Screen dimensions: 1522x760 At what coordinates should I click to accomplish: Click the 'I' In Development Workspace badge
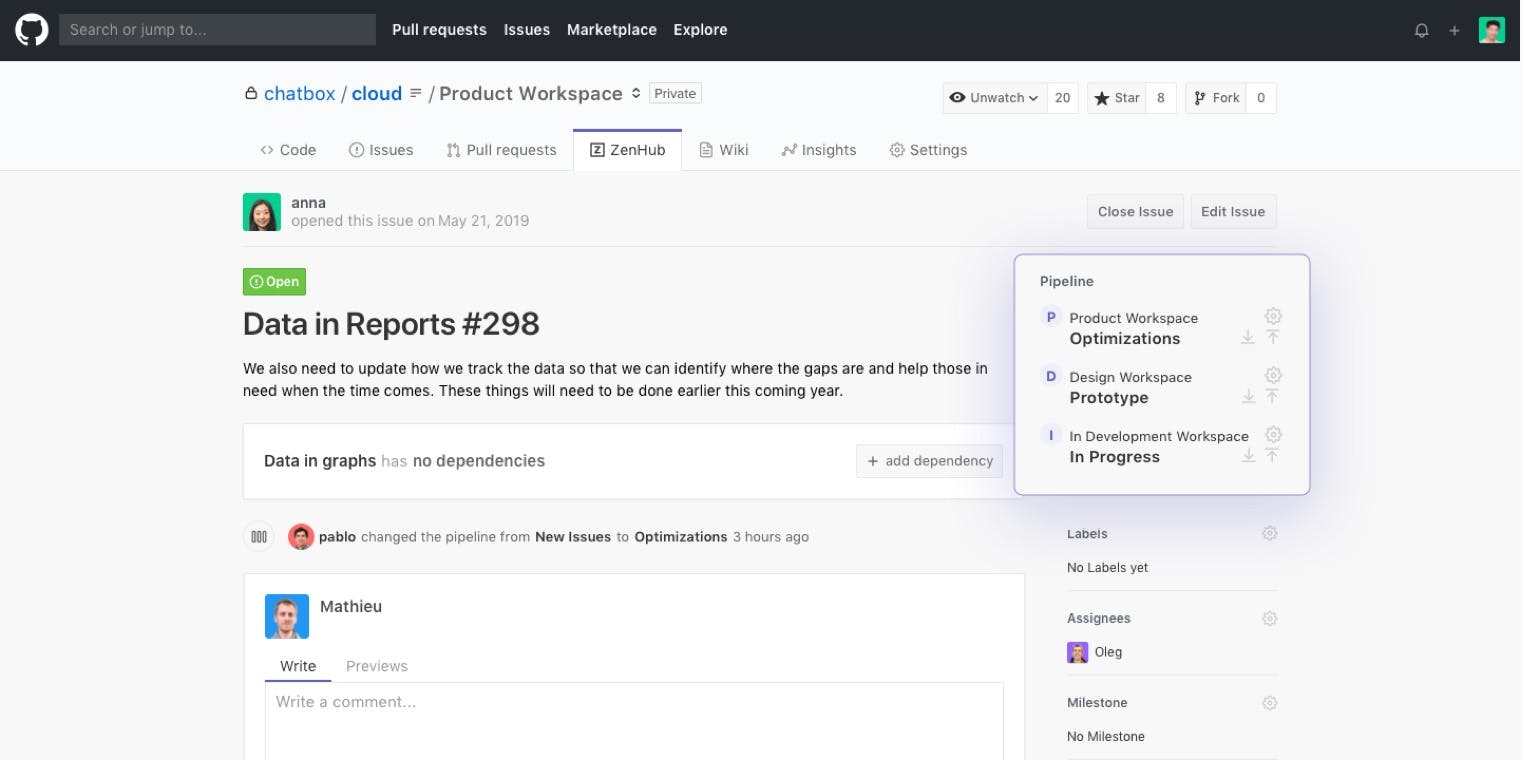coord(1051,435)
